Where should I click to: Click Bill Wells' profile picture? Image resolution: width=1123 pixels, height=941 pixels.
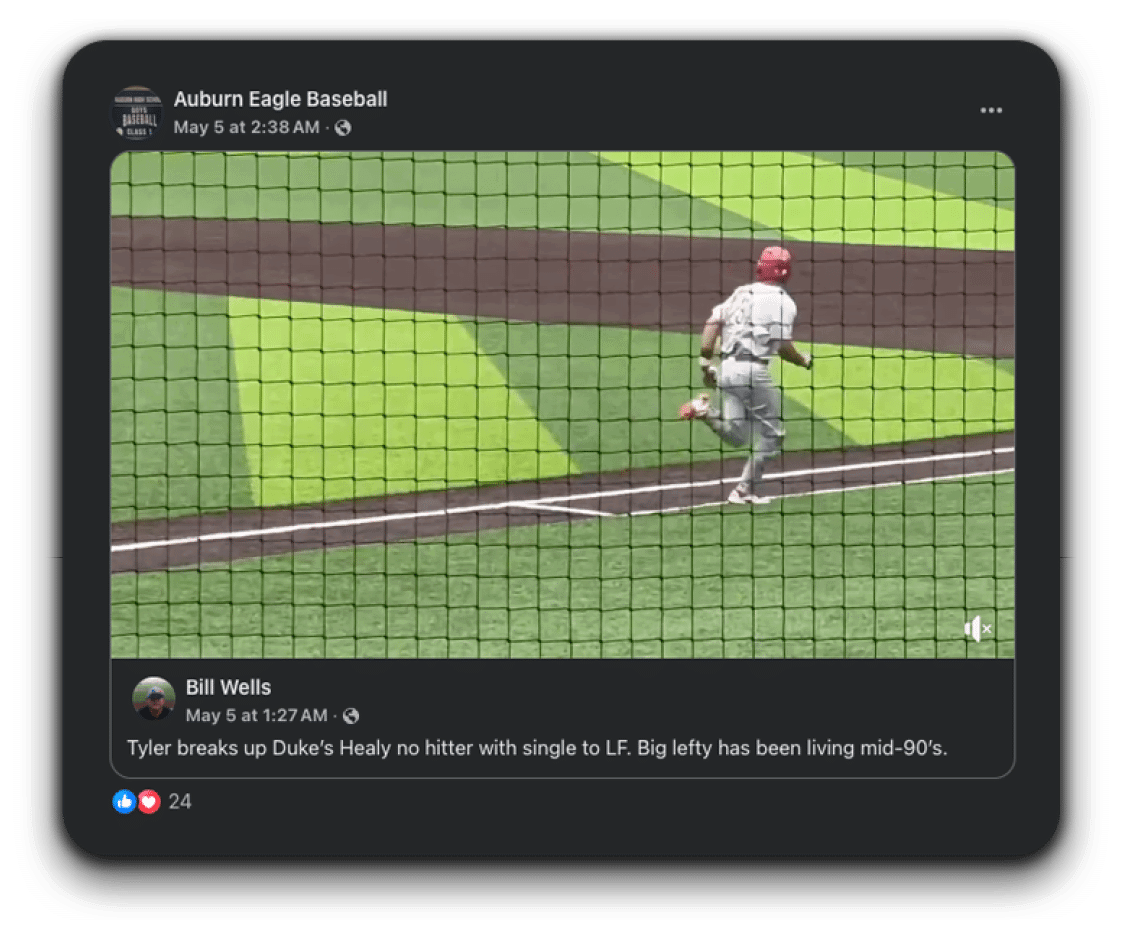tap(154, 698)
